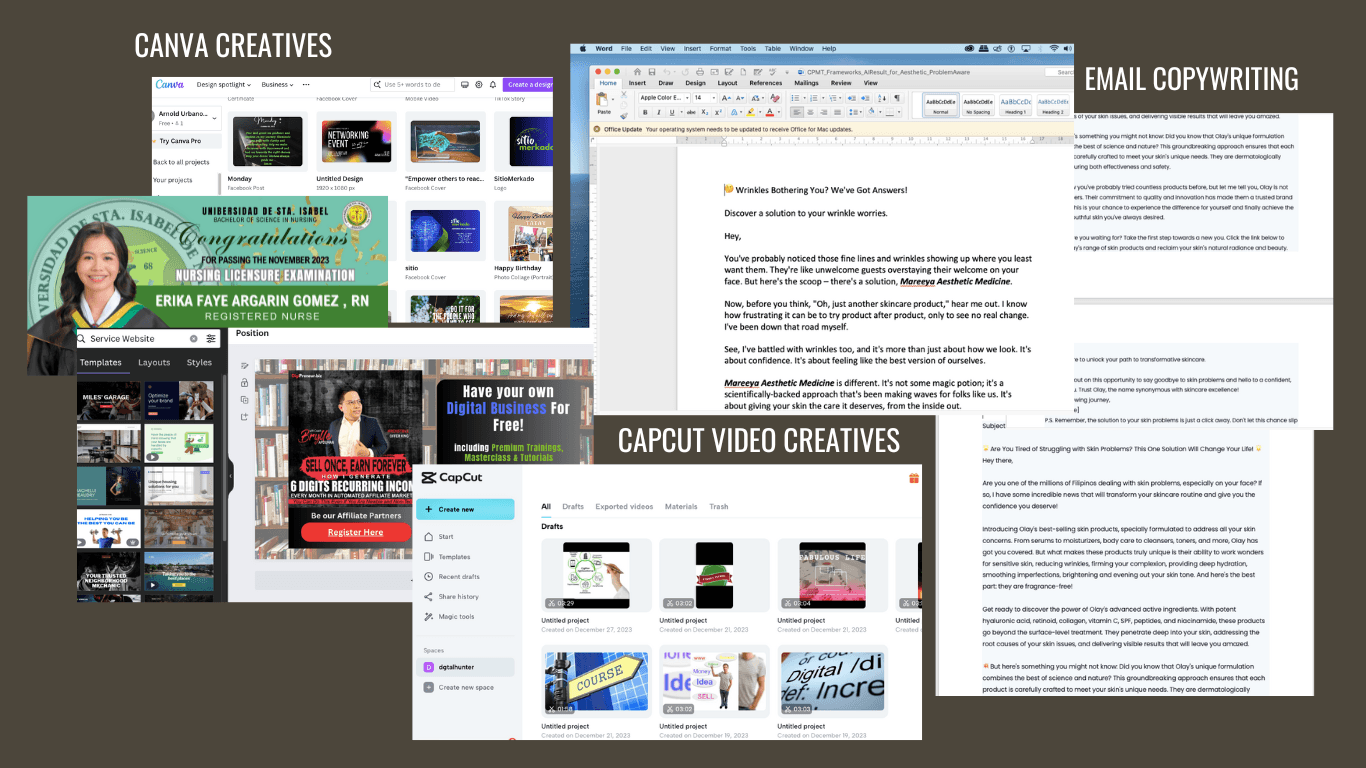The width and height of the screenshot is (1366, 768).
Task: Toggle paragraph marks display in Word
Action: pyautogui.click(x=897, y=98)
